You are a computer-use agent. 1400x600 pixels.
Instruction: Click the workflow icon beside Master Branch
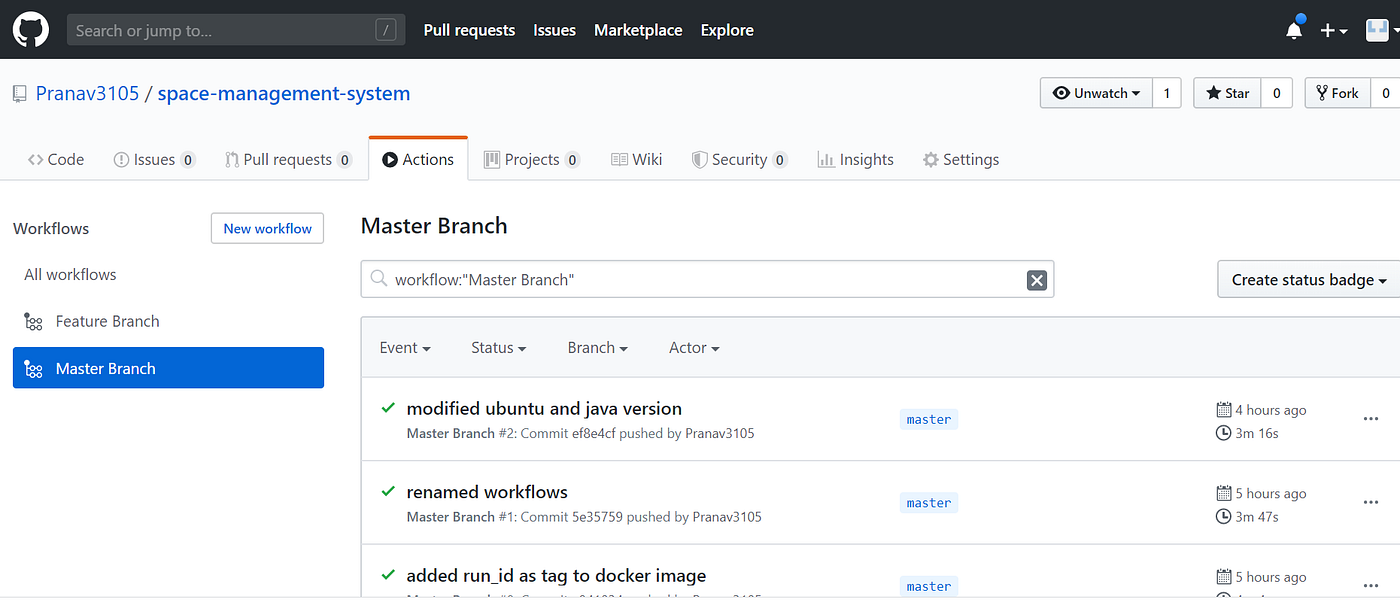[x=34, y=368]
